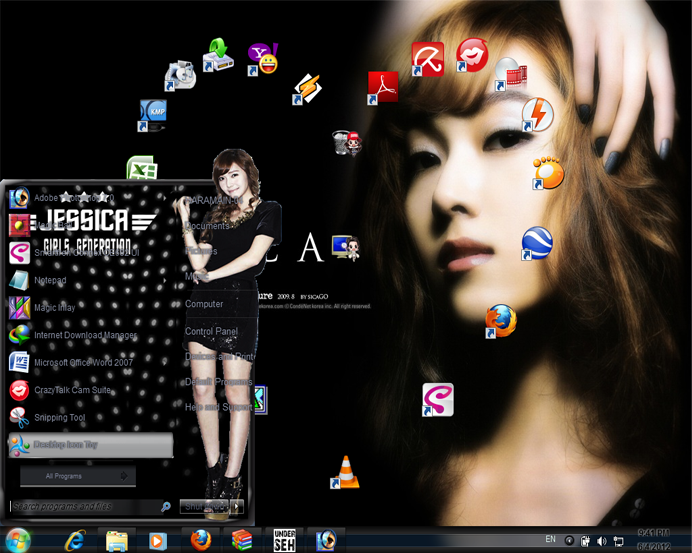Expand Microsoft Office Word 2007 jump list arrow
The height and width of the screenshot is (553, 692).
coord(165,362)
